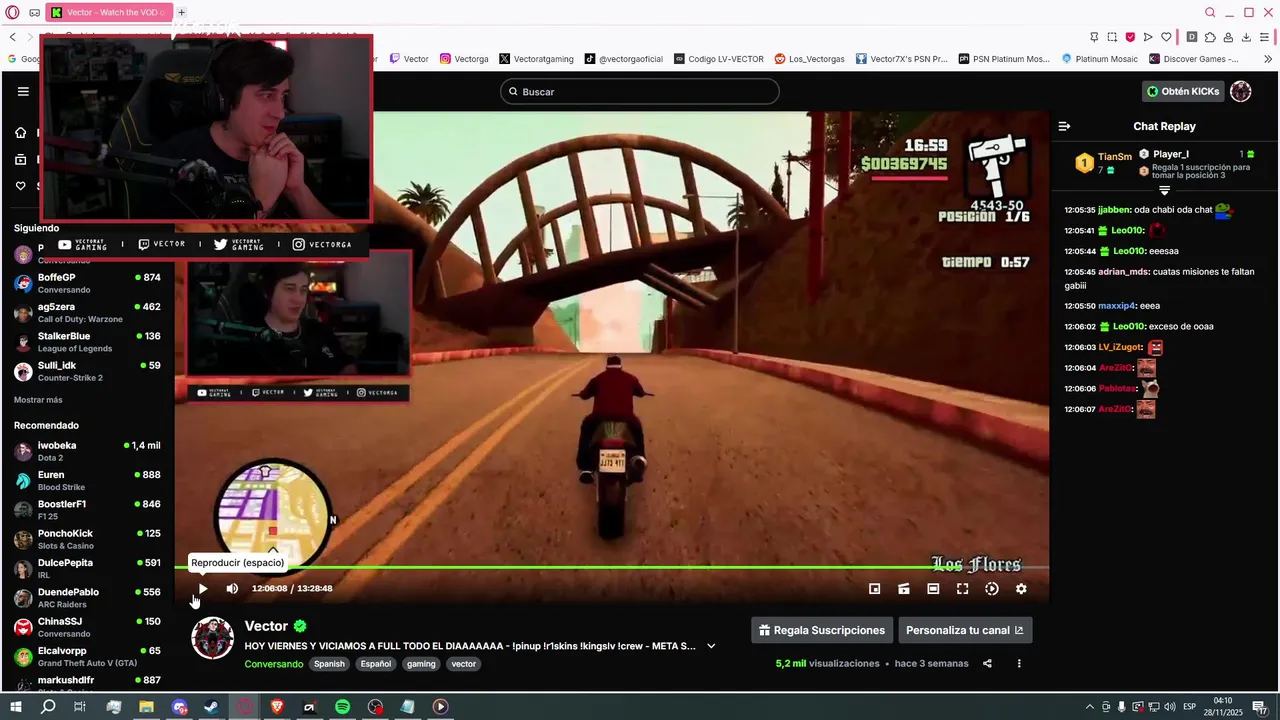Open Vector channel avatar

tap(212, 638)
